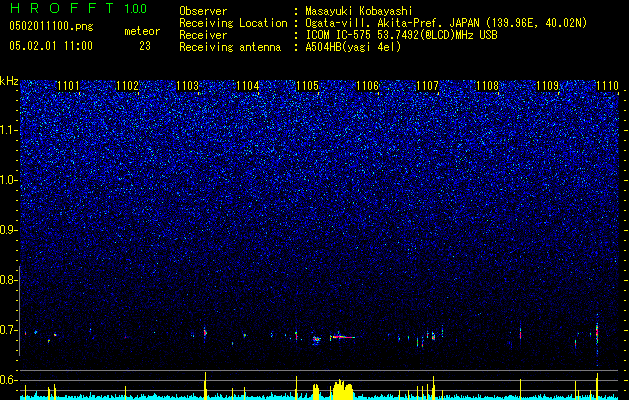The width and height of the screenshot is (629, 400).
Task: Click the 'Receiver' field label
Action: 203,35
